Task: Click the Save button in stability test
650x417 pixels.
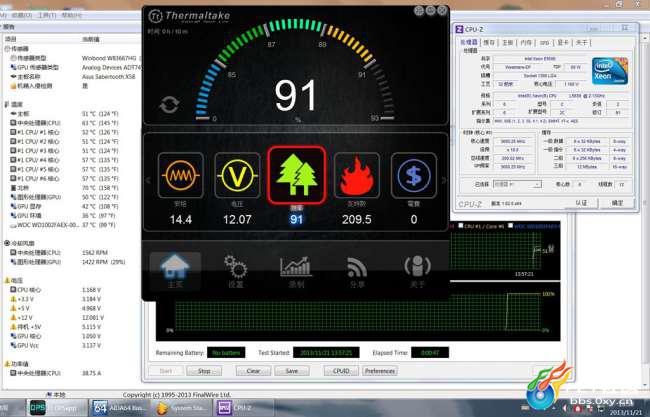Action: (x=292, y=371)
